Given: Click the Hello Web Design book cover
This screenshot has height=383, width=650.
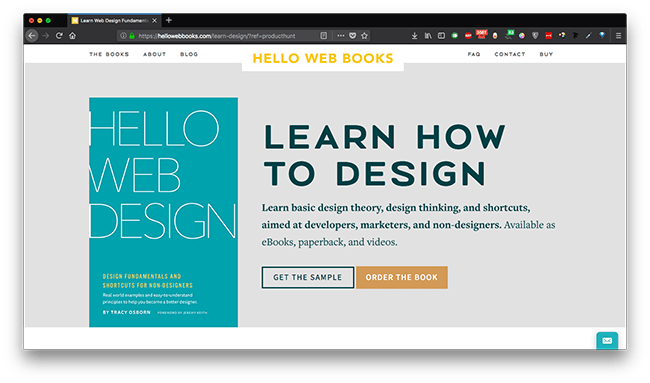Looking at the screenshot, I should click(x=163, y=212).
